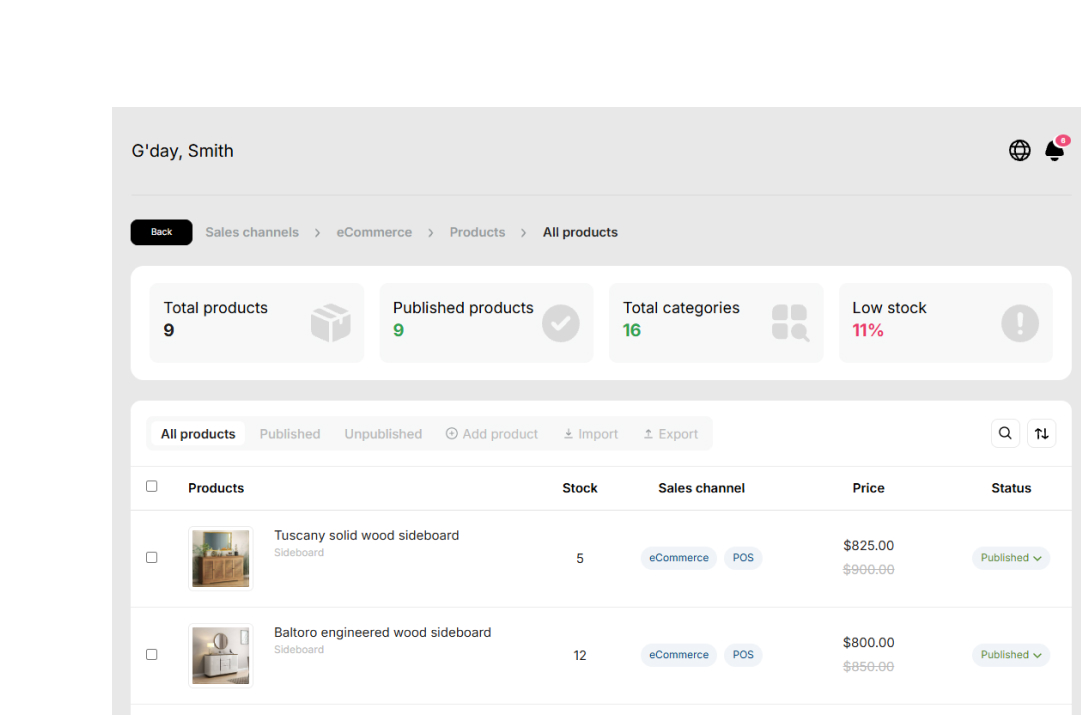Click the Sales channel column header
Viewport: 1081px width, 715px height.
pyautogui.click(x=701, y=488)
